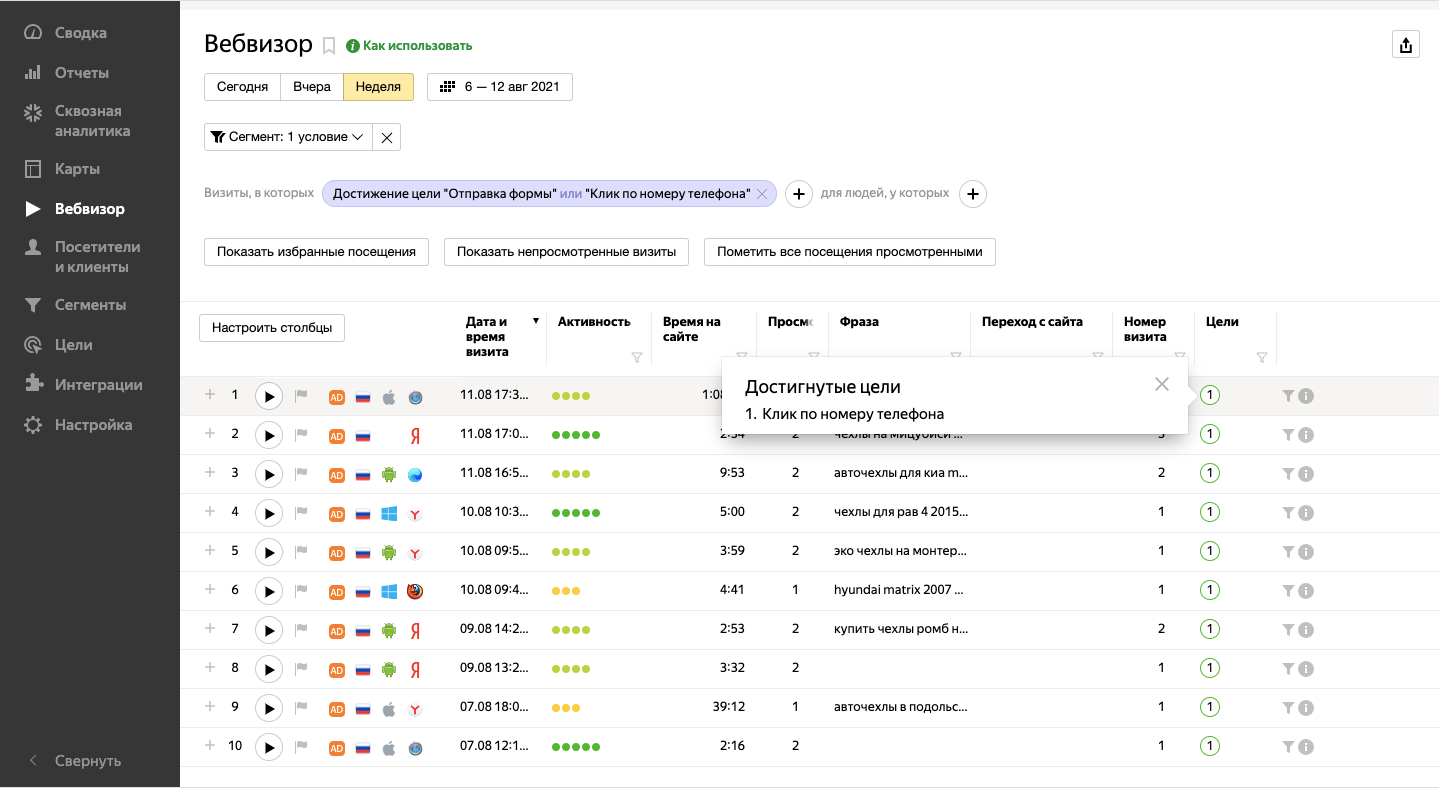Open Цели in the sidebar
The width and height of the screenshot is (1439, 790).
click(74, 345)
